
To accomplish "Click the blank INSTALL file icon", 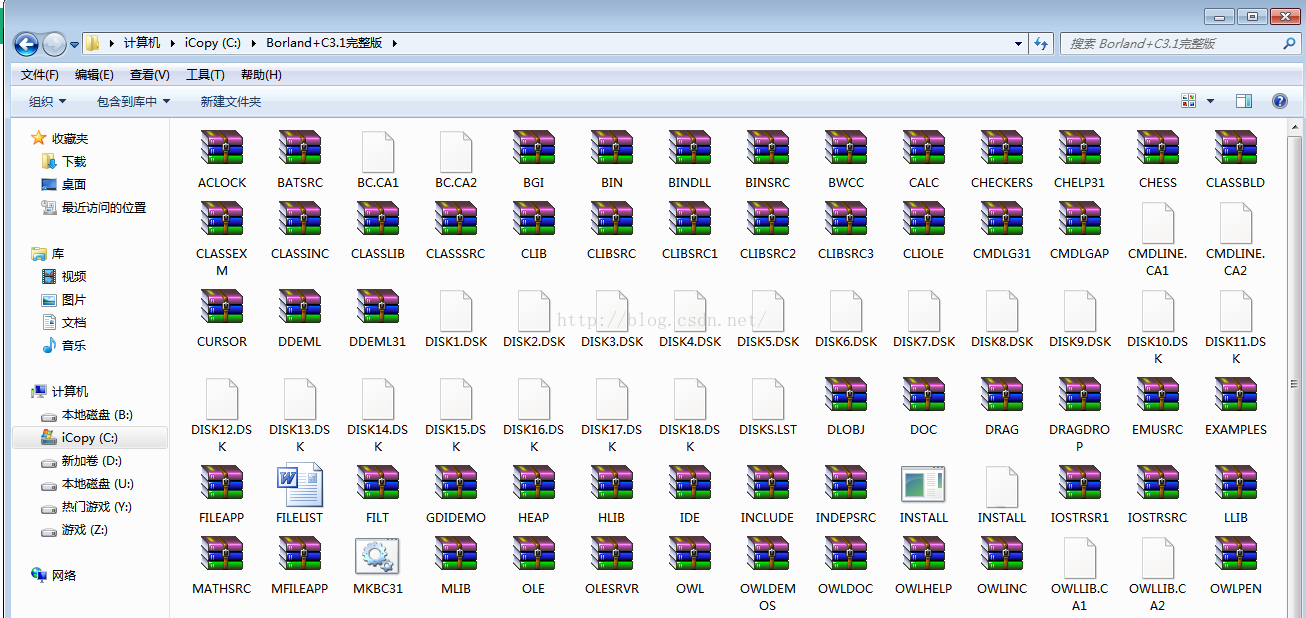I will pyautogui.click(x=1002, y=486).
